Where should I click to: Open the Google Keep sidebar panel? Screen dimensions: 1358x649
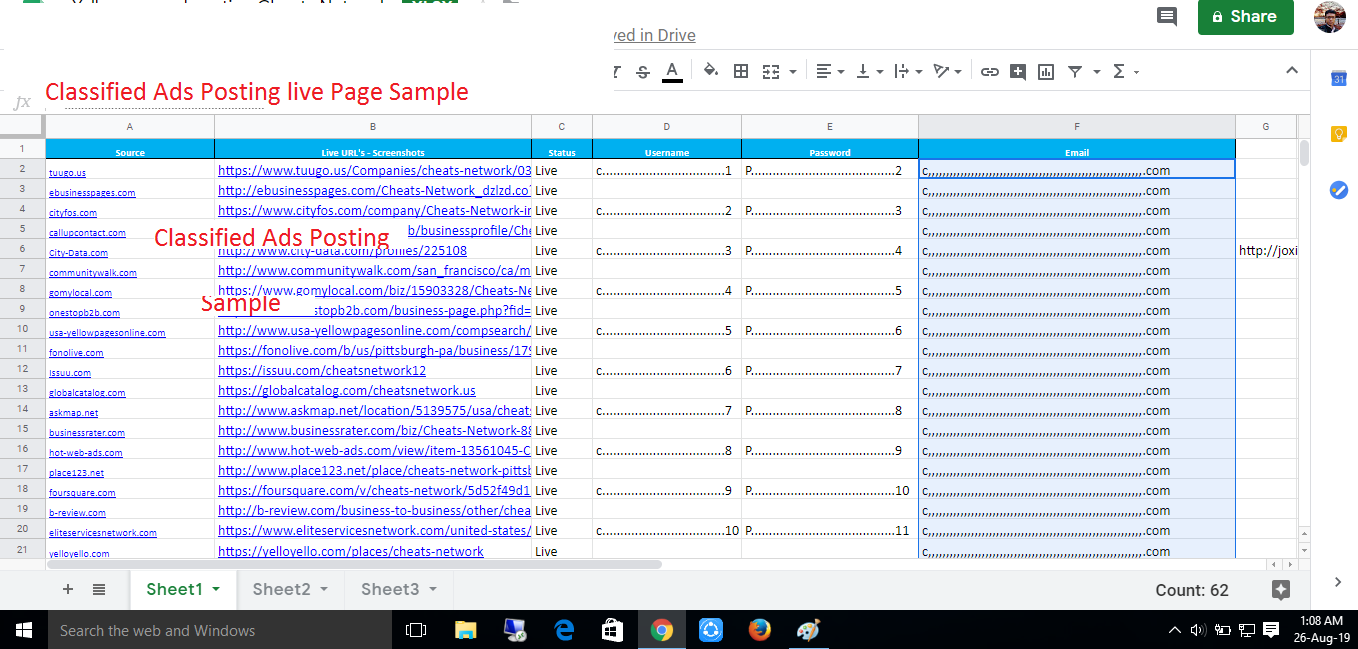pyautogui.click(x=1338, y=133)
